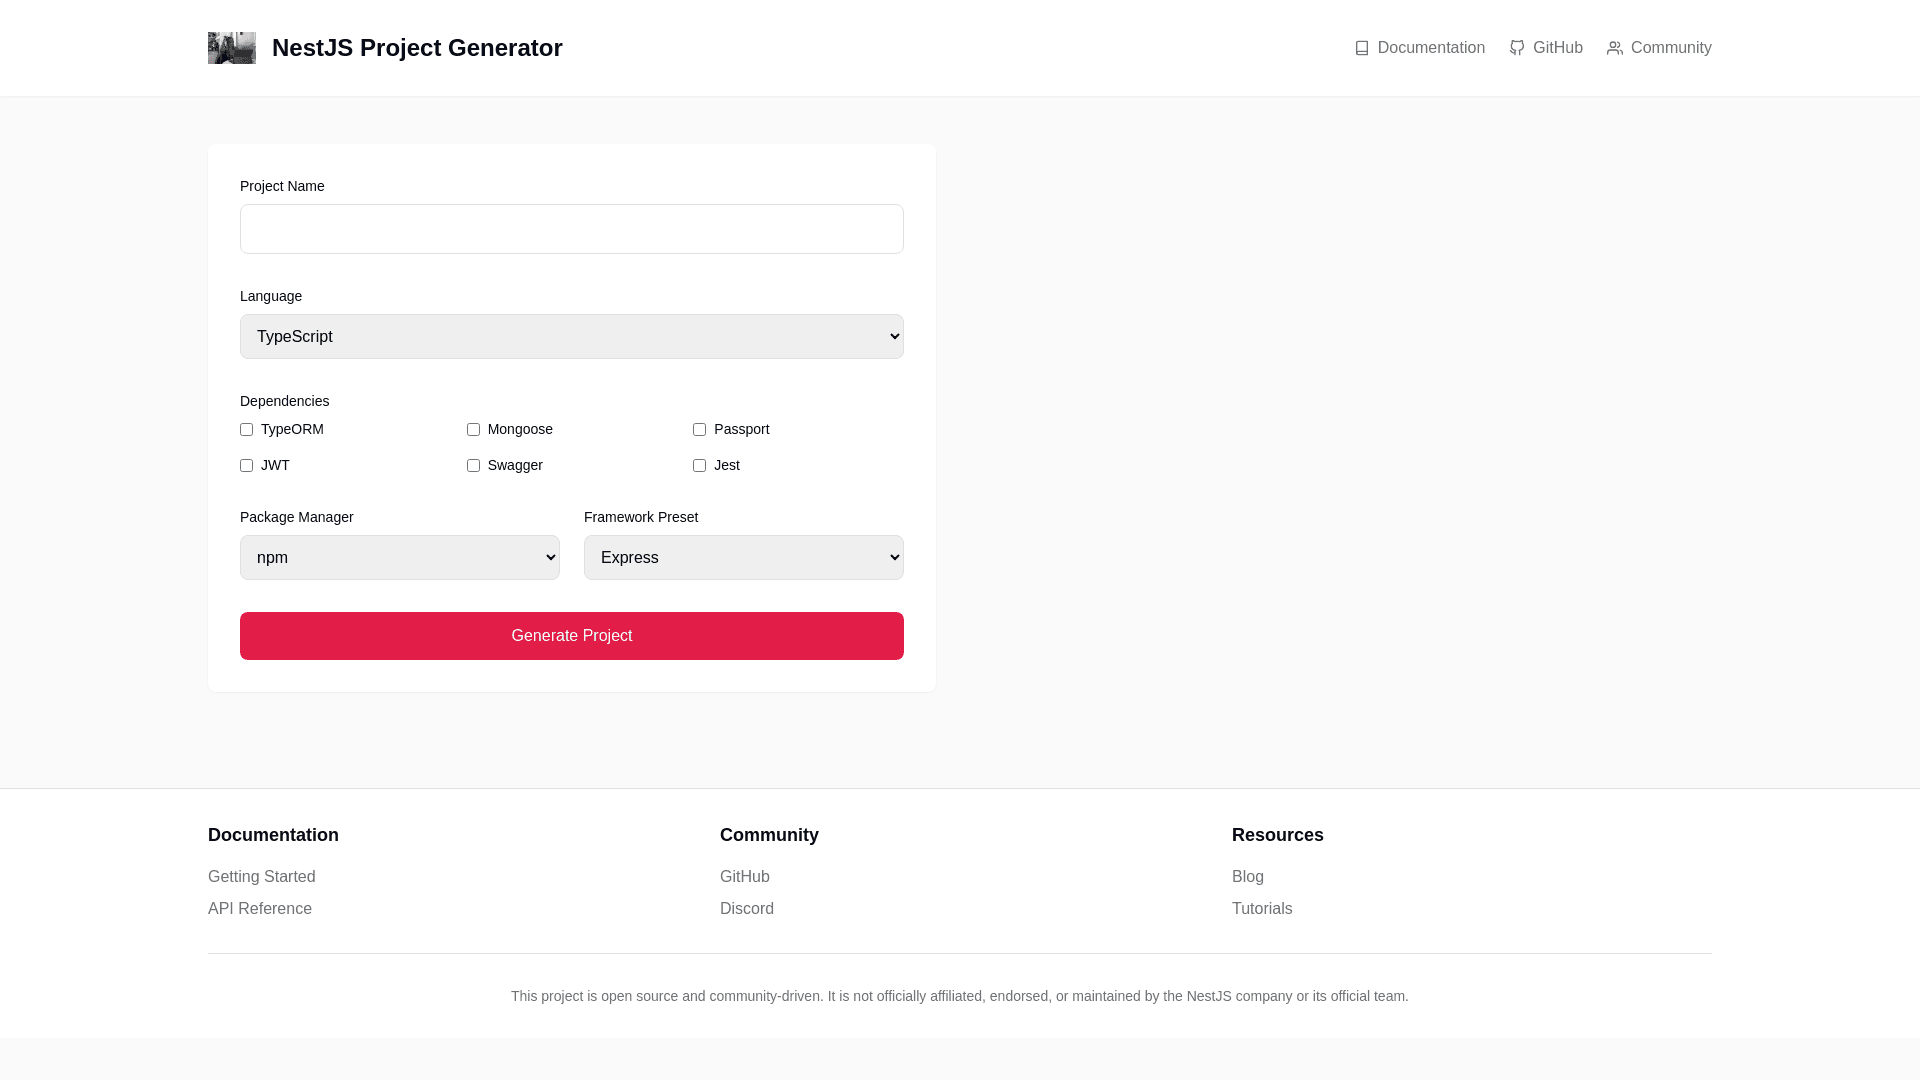Open the Language dropdown showing TypeScript
1920x1080 pixels.
[x=571, y=337]
